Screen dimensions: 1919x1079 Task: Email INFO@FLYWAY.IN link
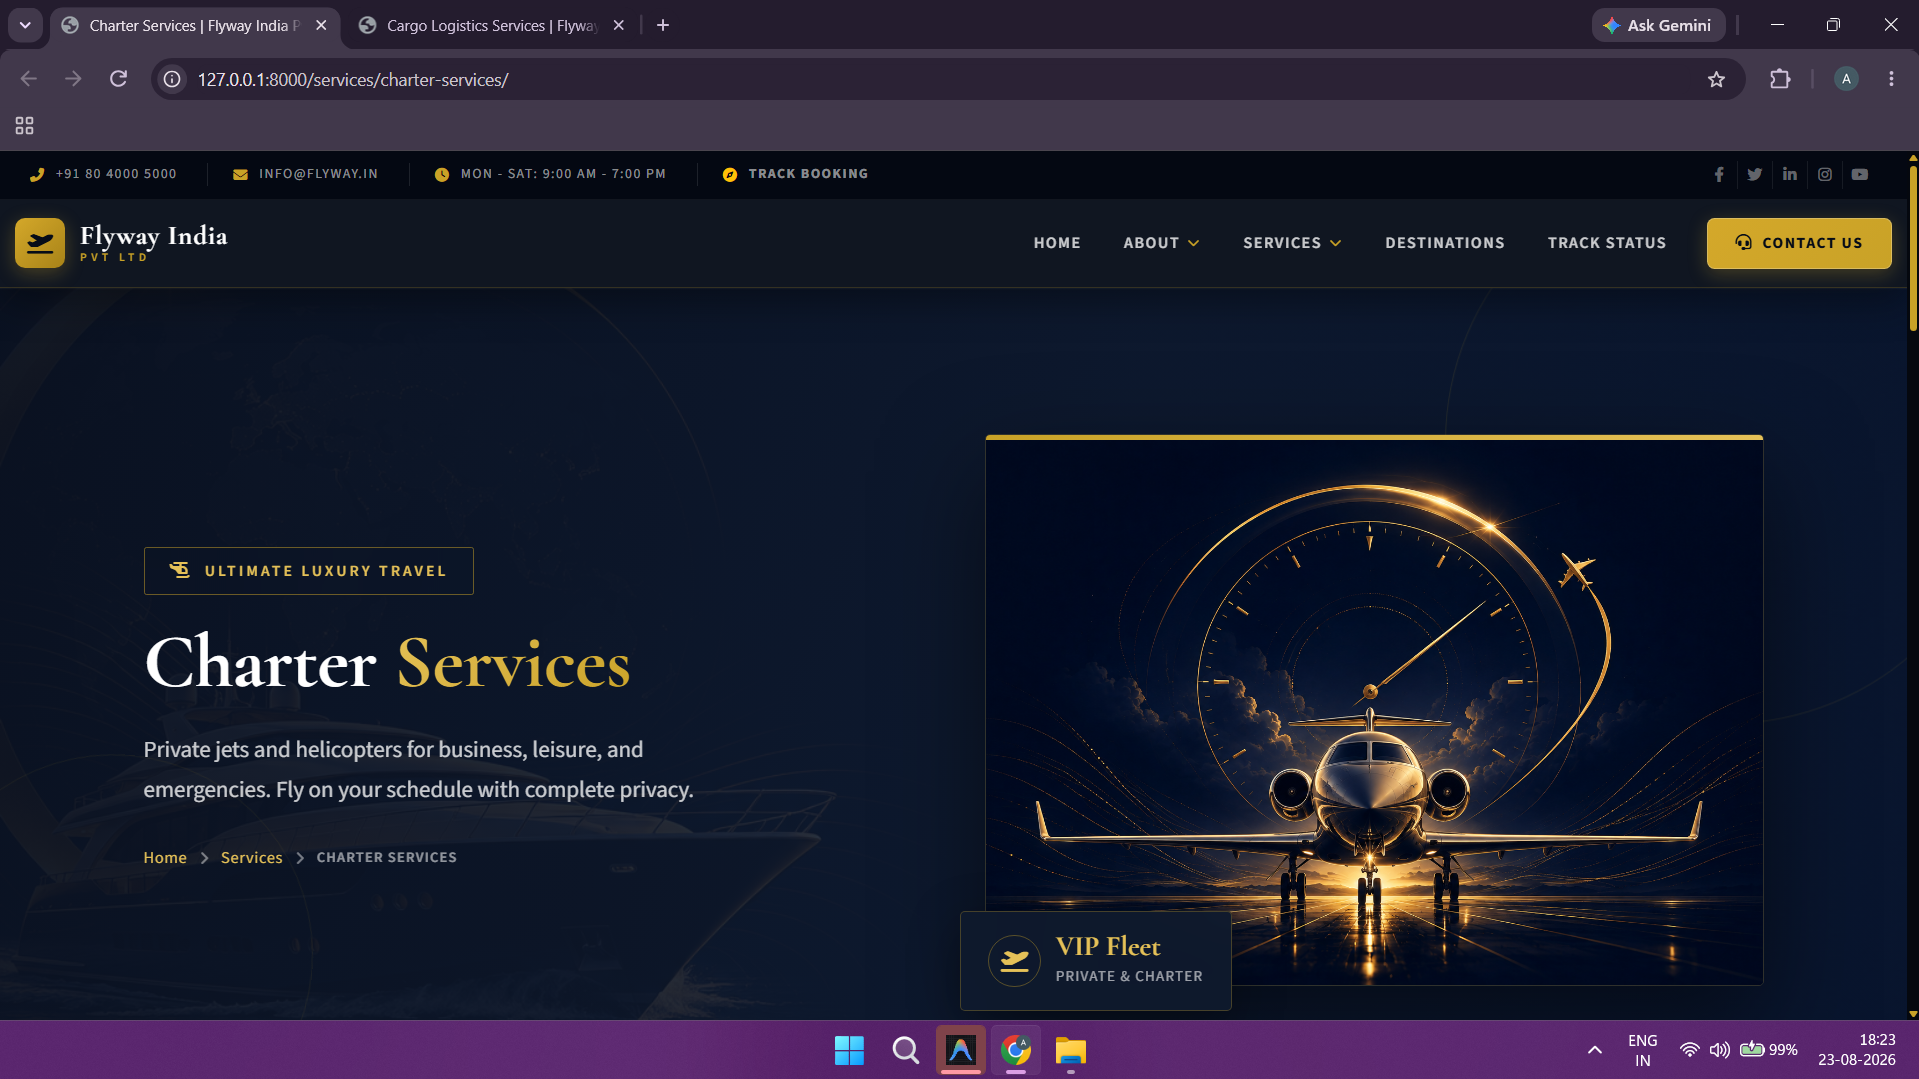click(x=318, y=174)
